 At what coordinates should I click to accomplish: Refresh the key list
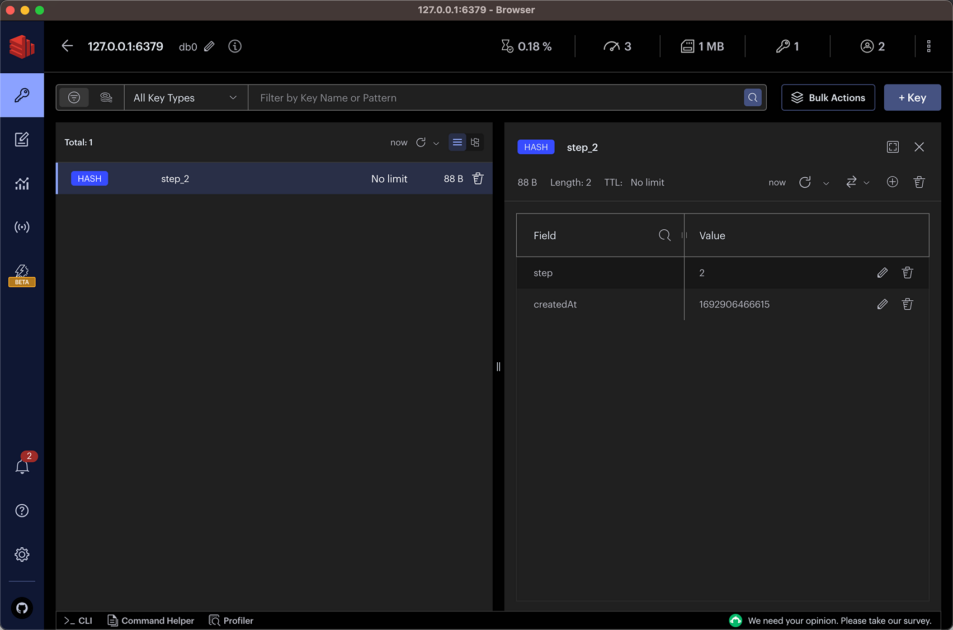pos(421,142)
